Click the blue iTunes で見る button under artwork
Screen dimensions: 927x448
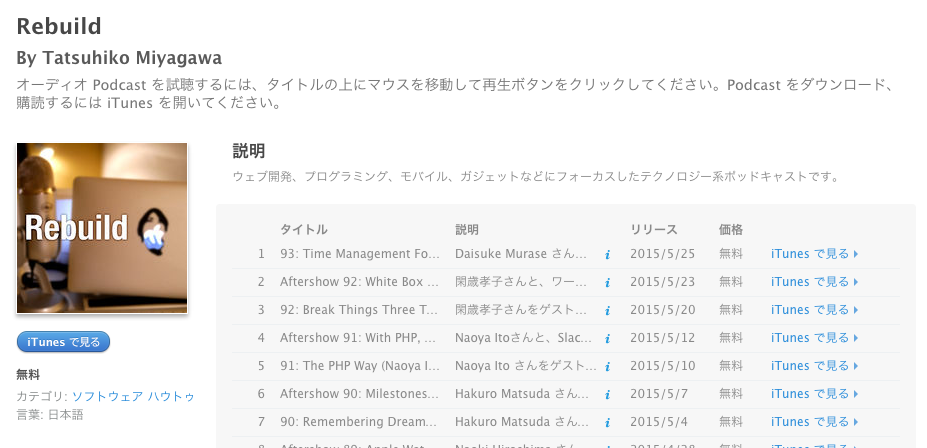[x=63, y=342]
